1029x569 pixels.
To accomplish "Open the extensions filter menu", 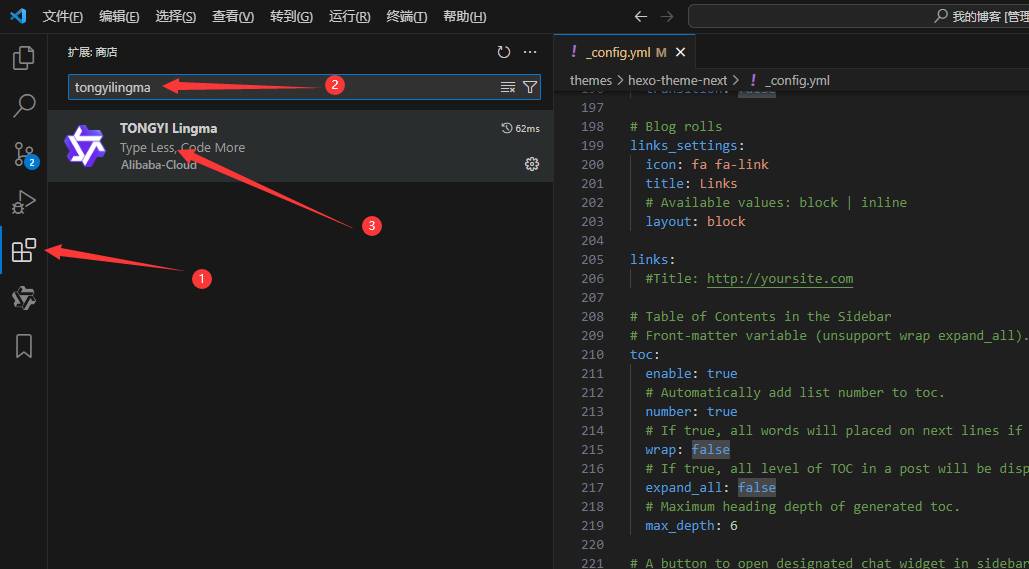I will pyautogui.click(x=530, y=87).
